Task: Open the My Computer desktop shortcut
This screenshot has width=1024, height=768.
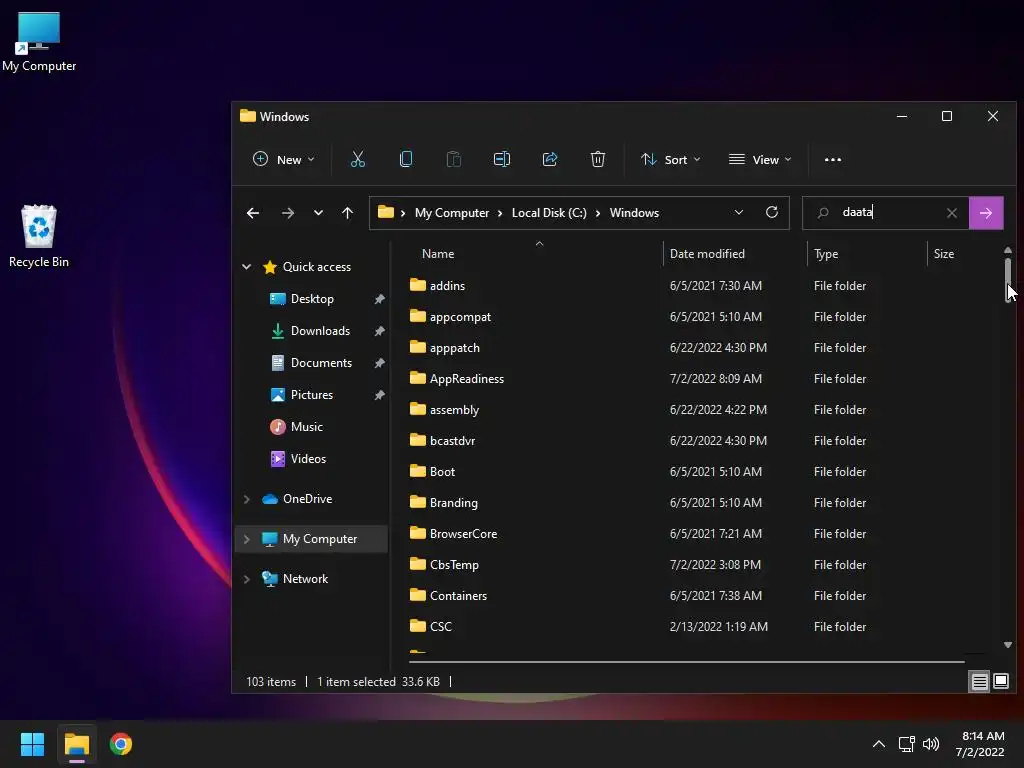Action: 39,42
